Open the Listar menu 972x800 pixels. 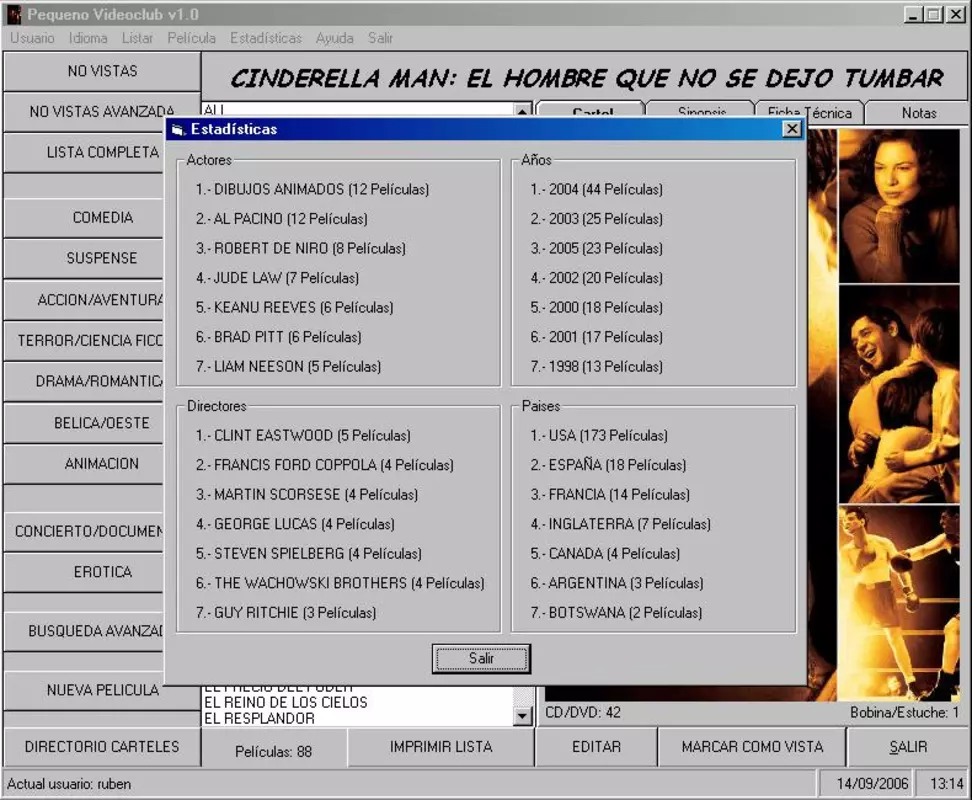click(x=137, y=38)
